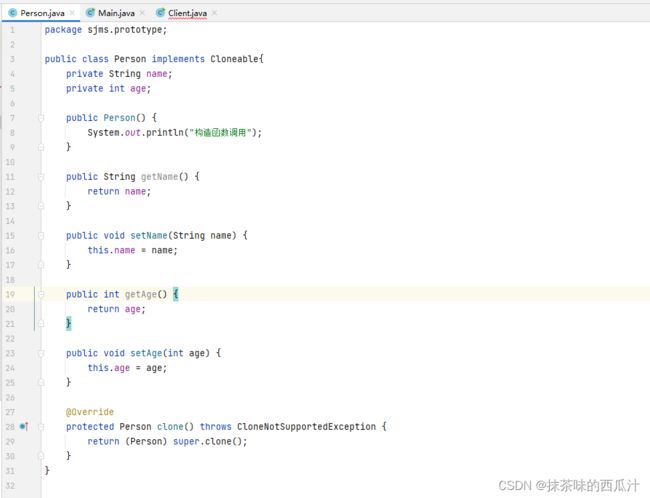Click line number 3 in the gutter
Viewport: 650px width, 498px height.
[x=12, y=59]
